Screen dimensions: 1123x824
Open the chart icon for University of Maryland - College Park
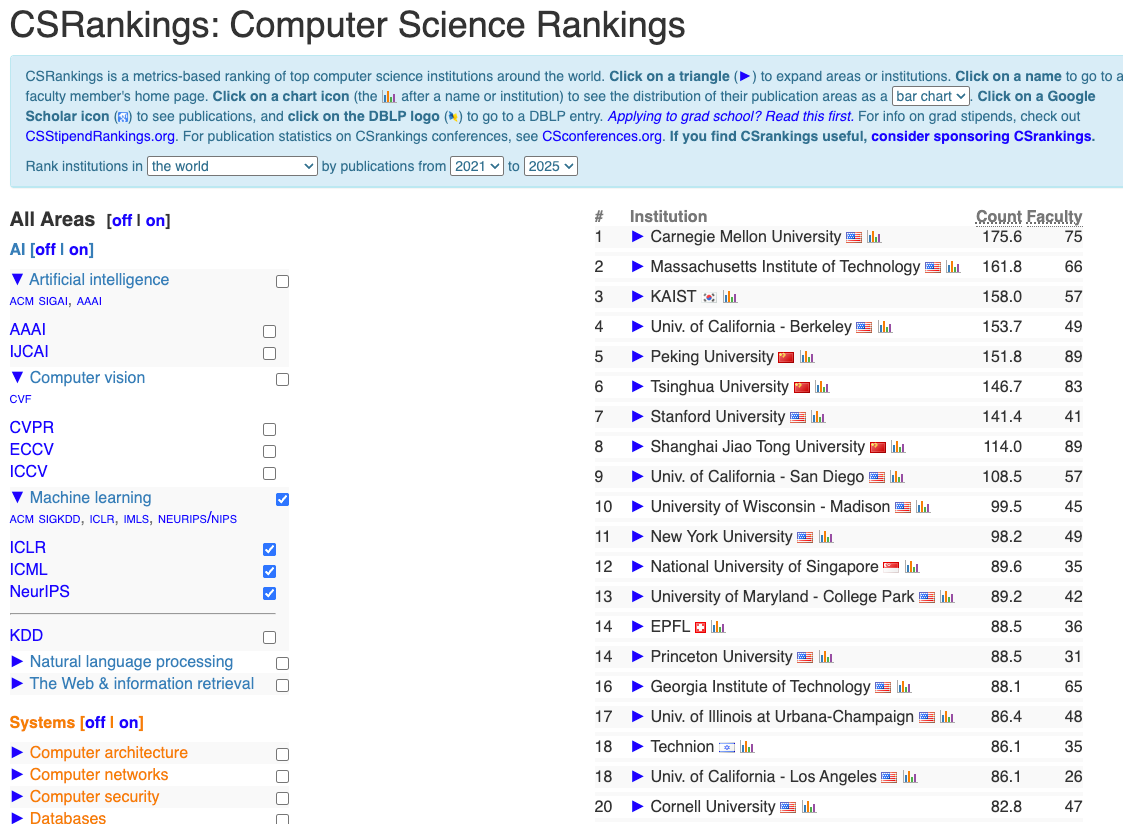click(x=948, y=597)
